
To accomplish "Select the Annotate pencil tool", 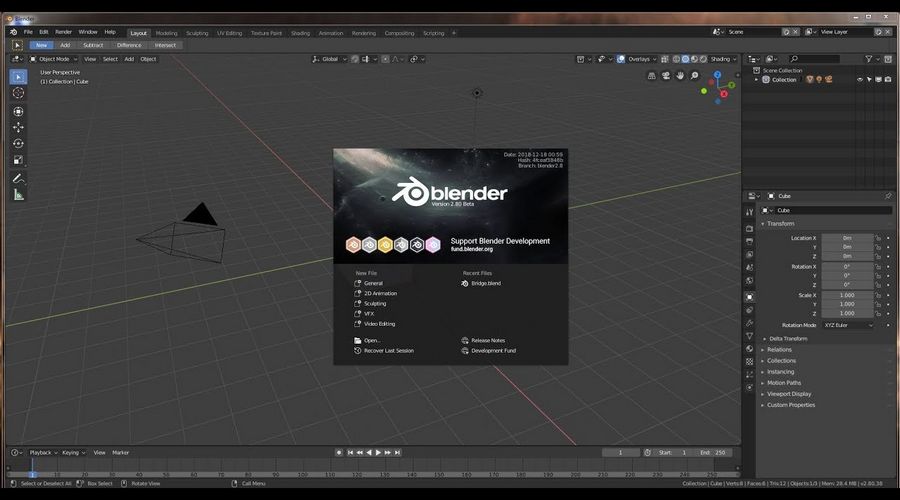I will (x=18, y=179).
